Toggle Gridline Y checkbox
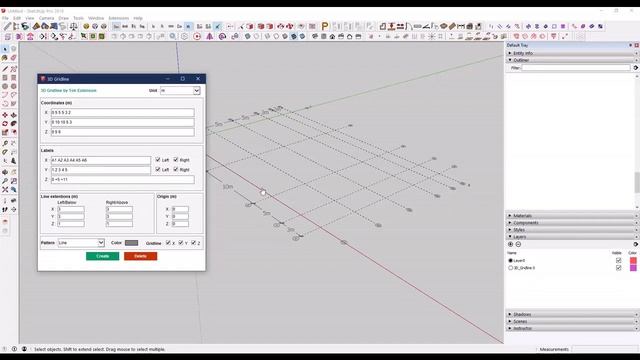This screenshot has height=360, width=640. 181,242
